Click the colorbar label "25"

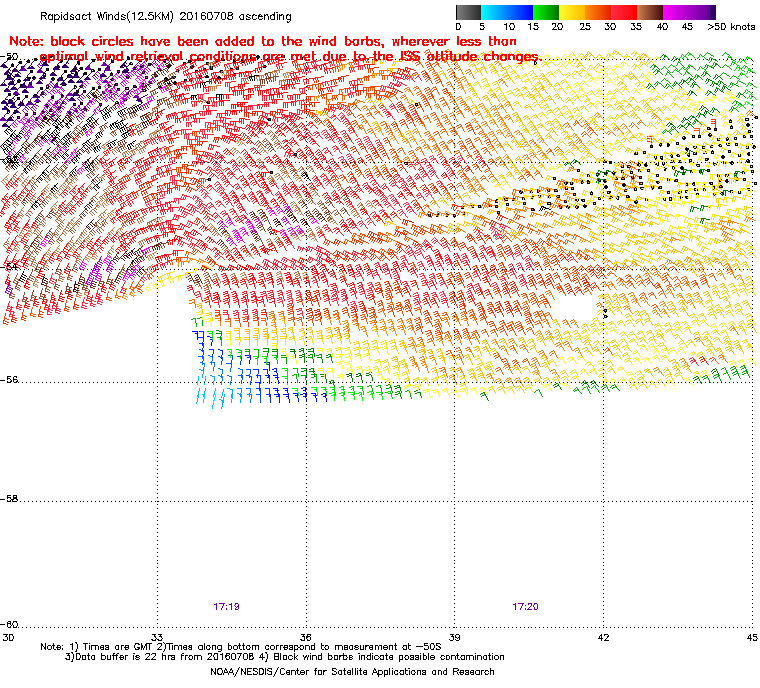(585, 27)
